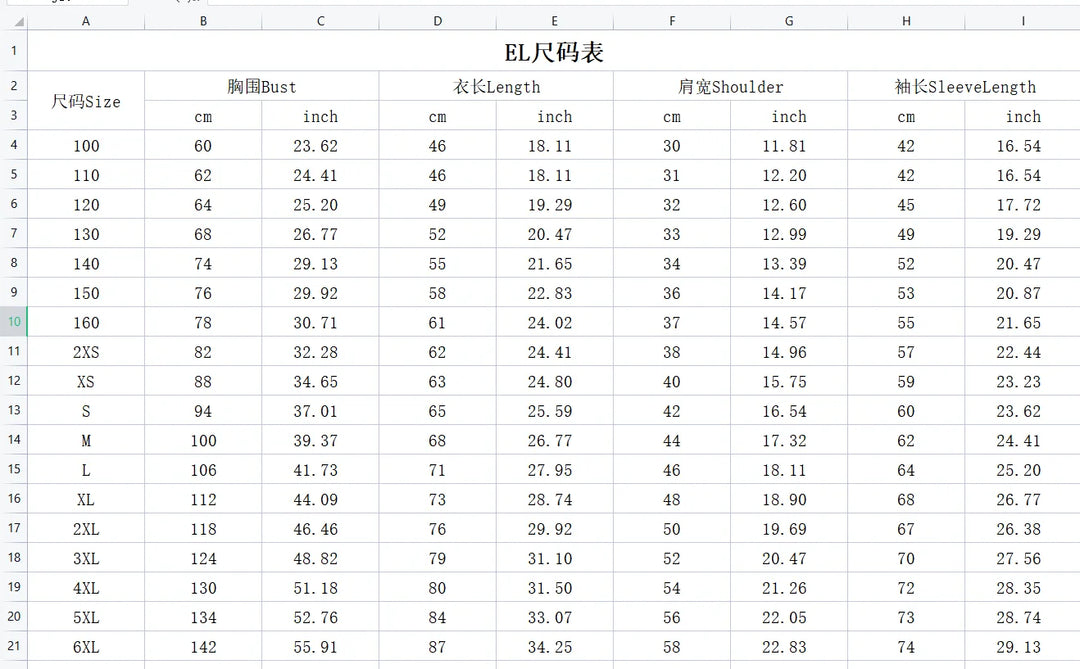The height and width of the screenshot is (669, 1080).
Task: Click cell containing 55.91 inch bust
Action: point(320,647)
